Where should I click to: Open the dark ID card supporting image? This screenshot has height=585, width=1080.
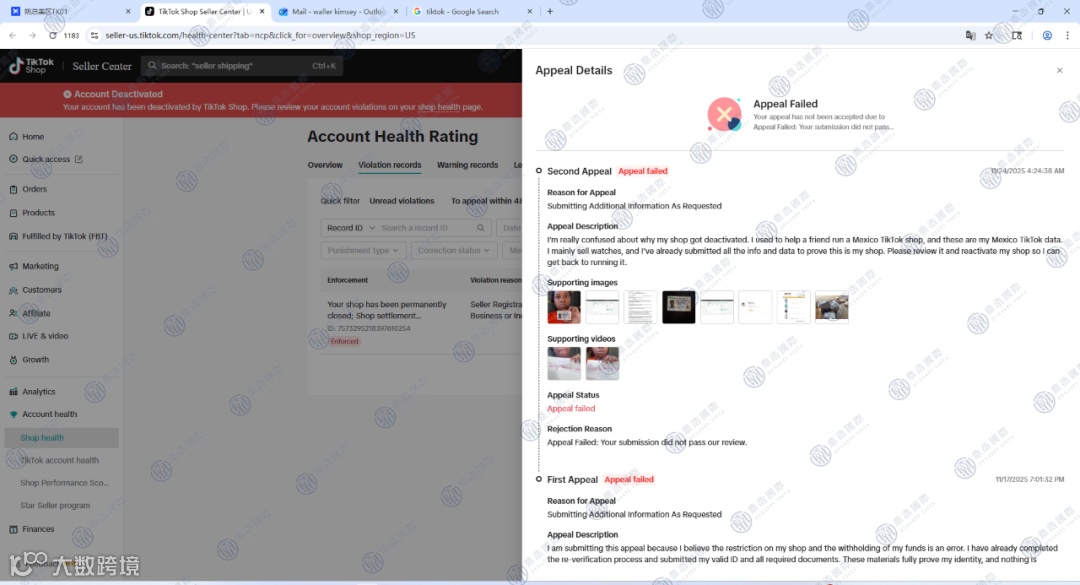678,307
